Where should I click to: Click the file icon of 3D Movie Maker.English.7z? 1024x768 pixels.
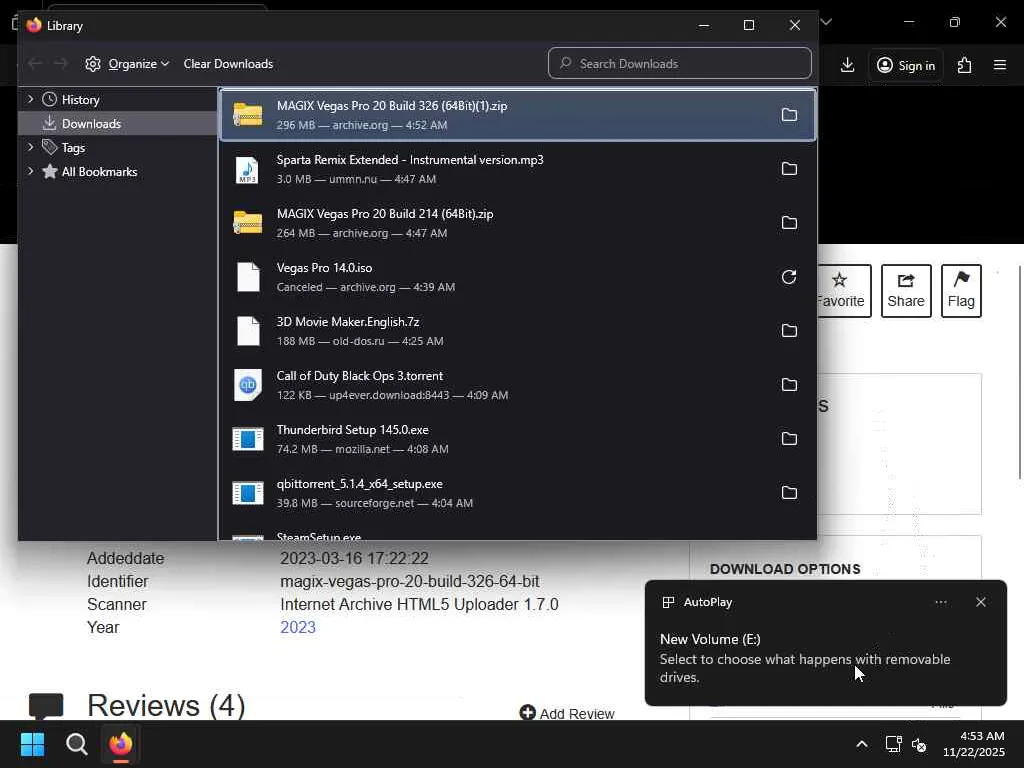(248, 331)
